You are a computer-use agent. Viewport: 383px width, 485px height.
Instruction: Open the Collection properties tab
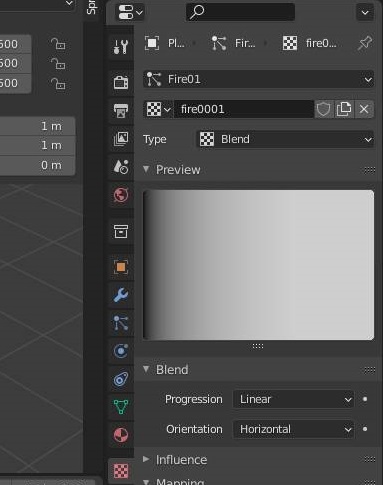pos(121,231)
